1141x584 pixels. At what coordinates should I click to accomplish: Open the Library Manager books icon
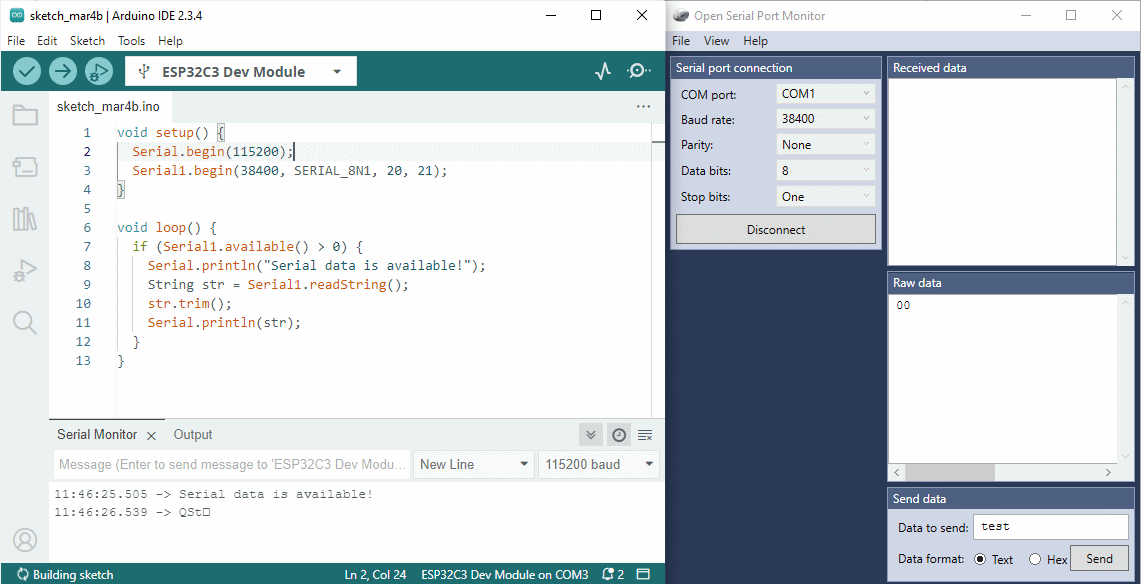25,219
